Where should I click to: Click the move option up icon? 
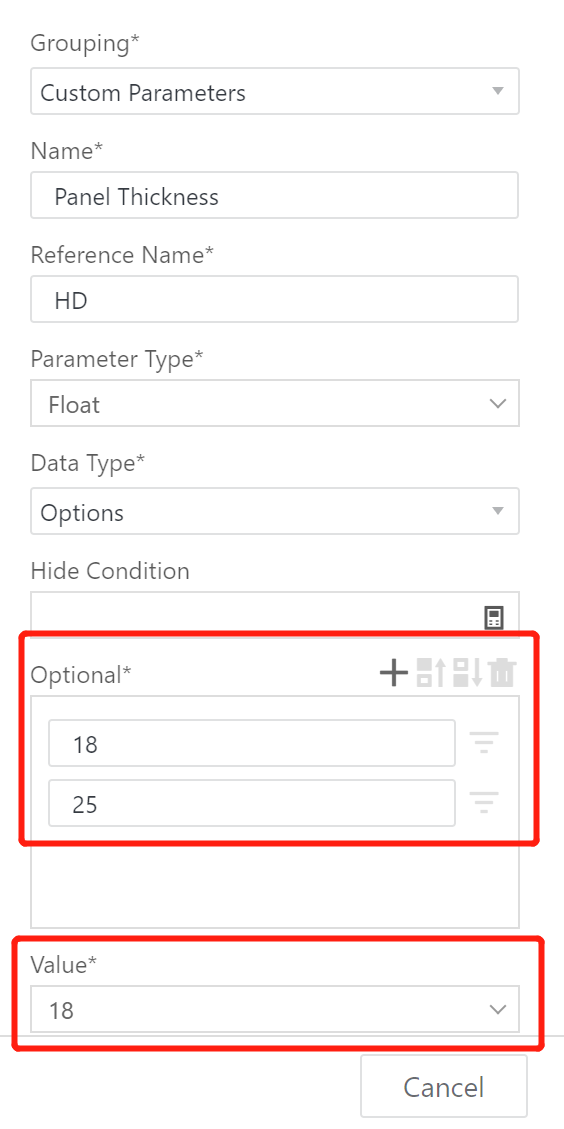coord(431,673)
